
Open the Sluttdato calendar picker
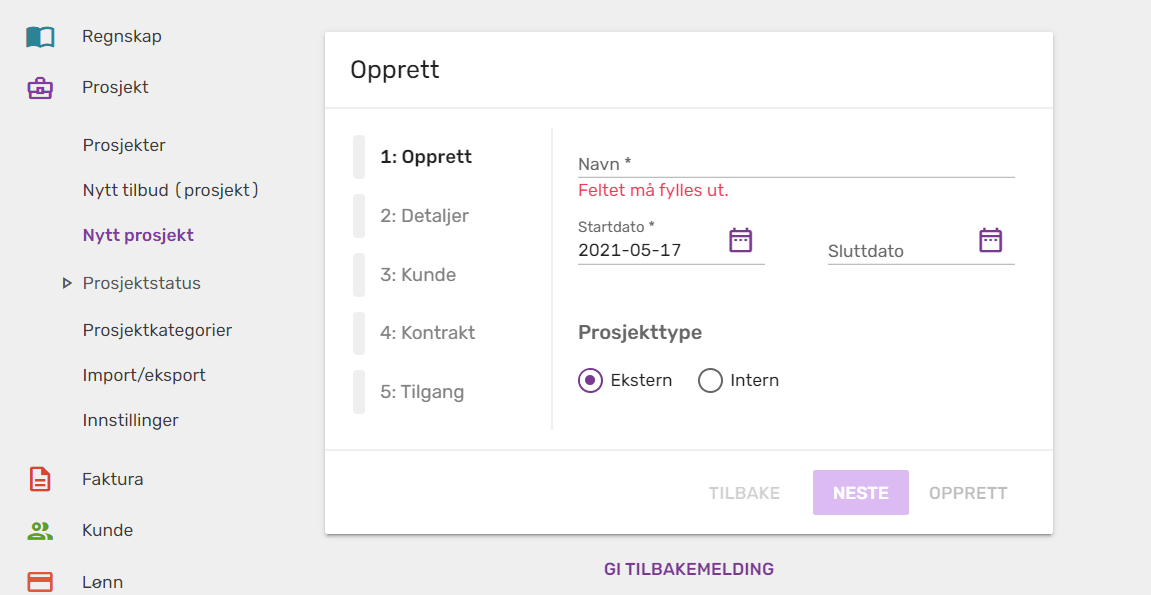[x=990, y=240]
